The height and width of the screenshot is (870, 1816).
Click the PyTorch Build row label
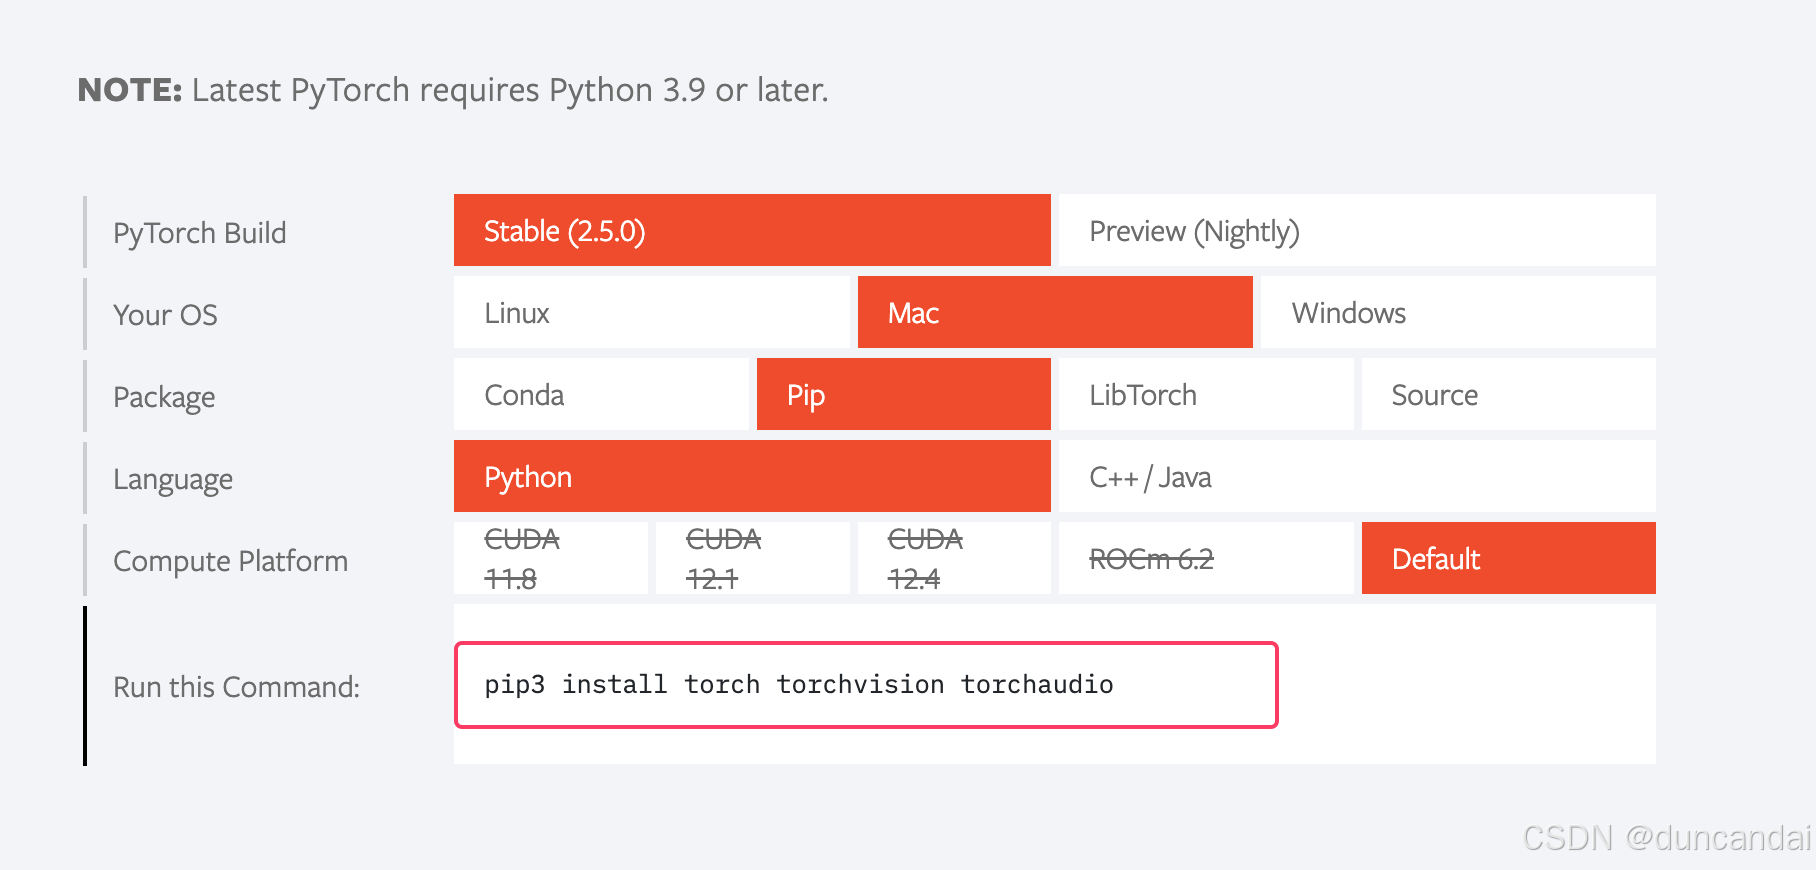200,233
